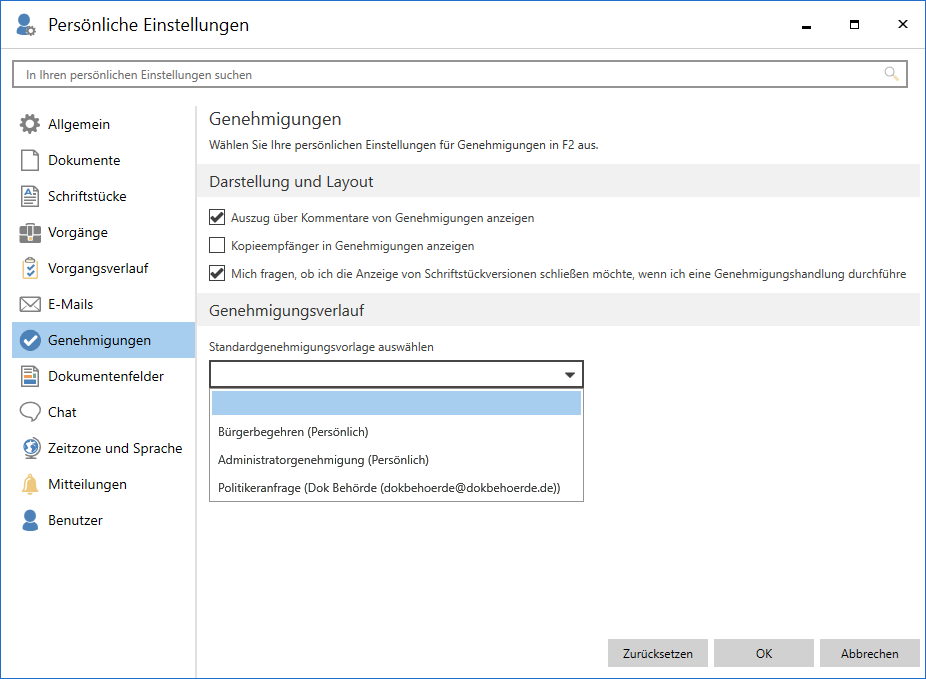Screen dimensions: 926x679
Task: Click the Vorgangsverlauf clipboard icon
Action: [30, 269]
